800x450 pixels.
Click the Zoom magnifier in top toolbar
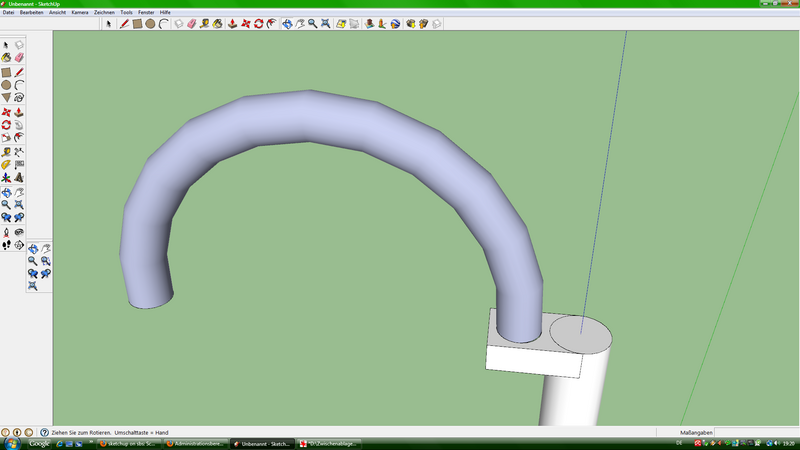pos(312,23)
